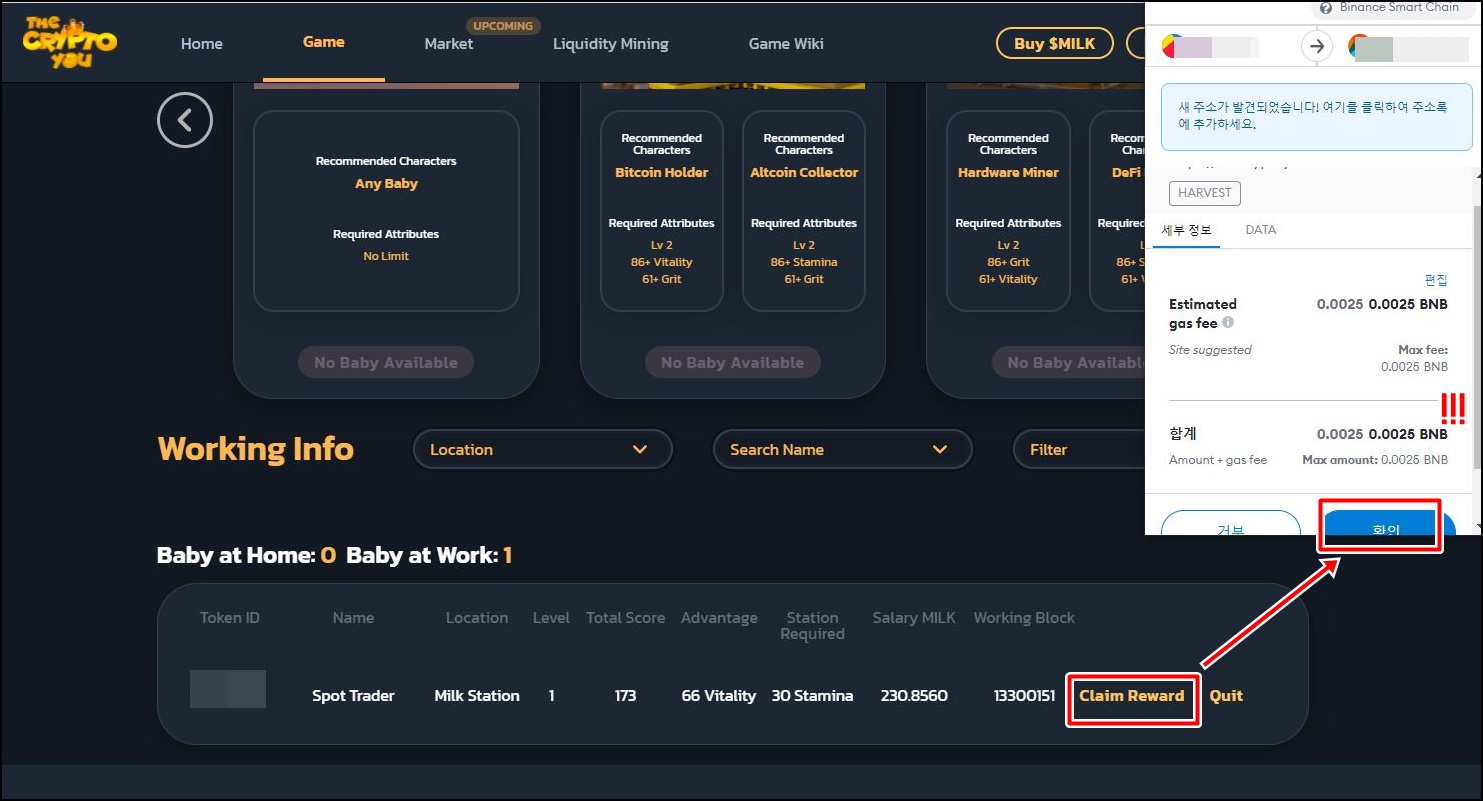
Task: Open the Game Wiki page
Action: [786, 43]
